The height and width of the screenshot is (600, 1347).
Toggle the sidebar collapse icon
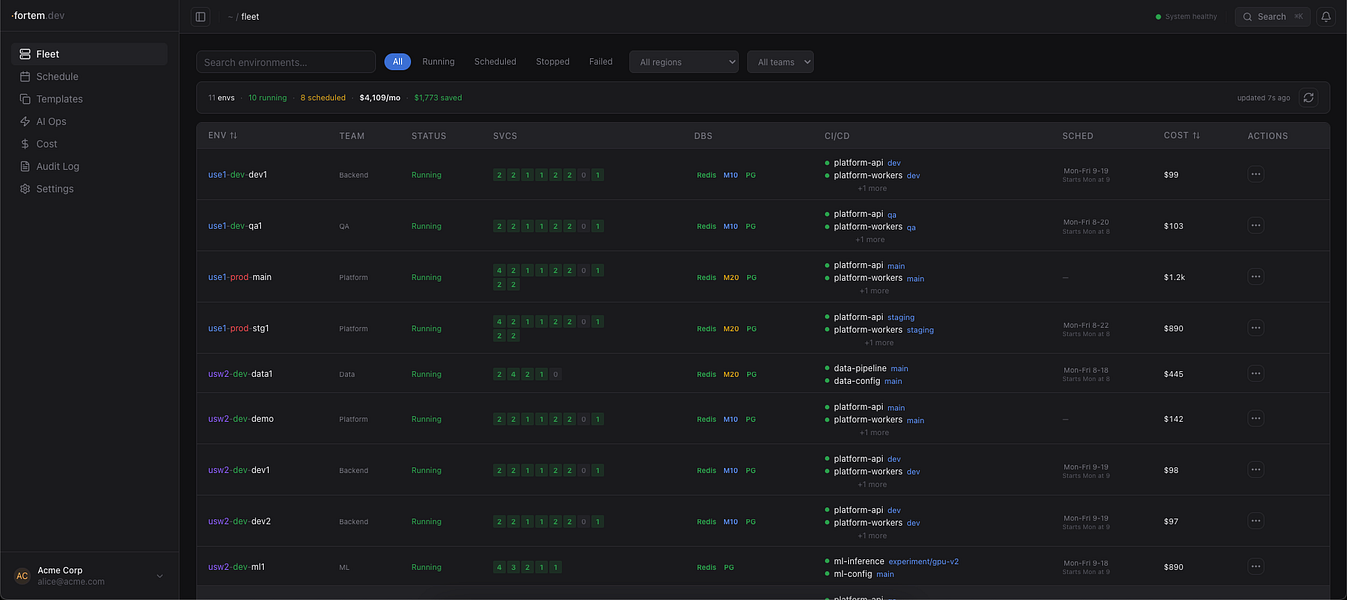point(200,17)
